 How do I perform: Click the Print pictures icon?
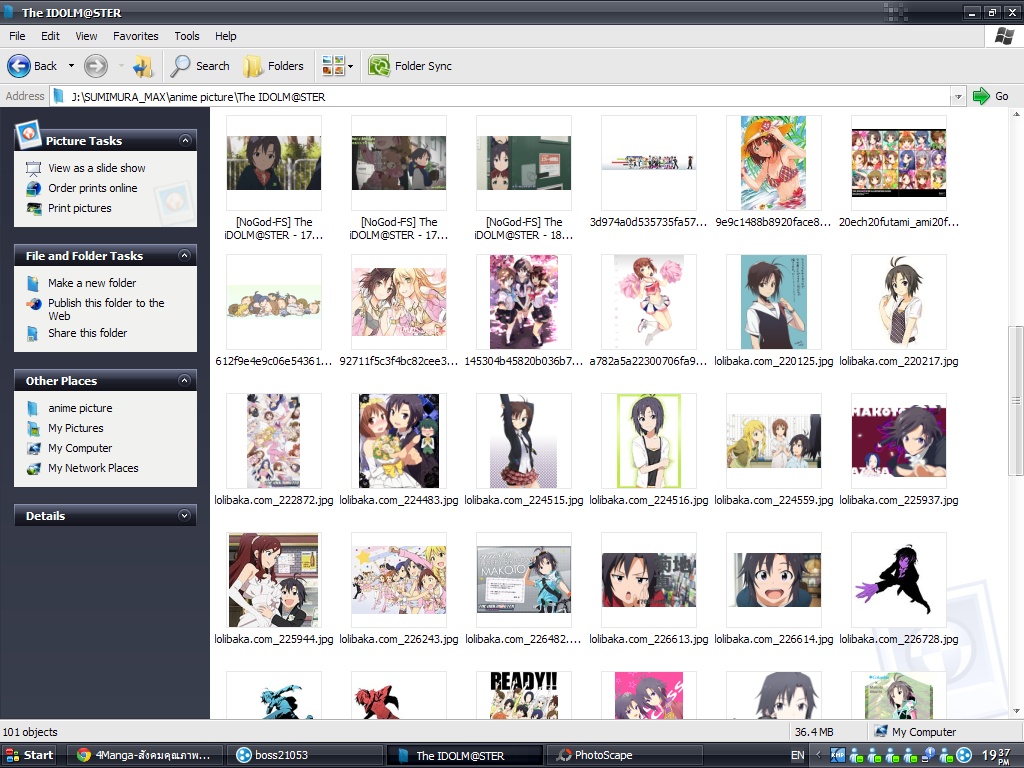pyautogui.click(x=33, y=209)
